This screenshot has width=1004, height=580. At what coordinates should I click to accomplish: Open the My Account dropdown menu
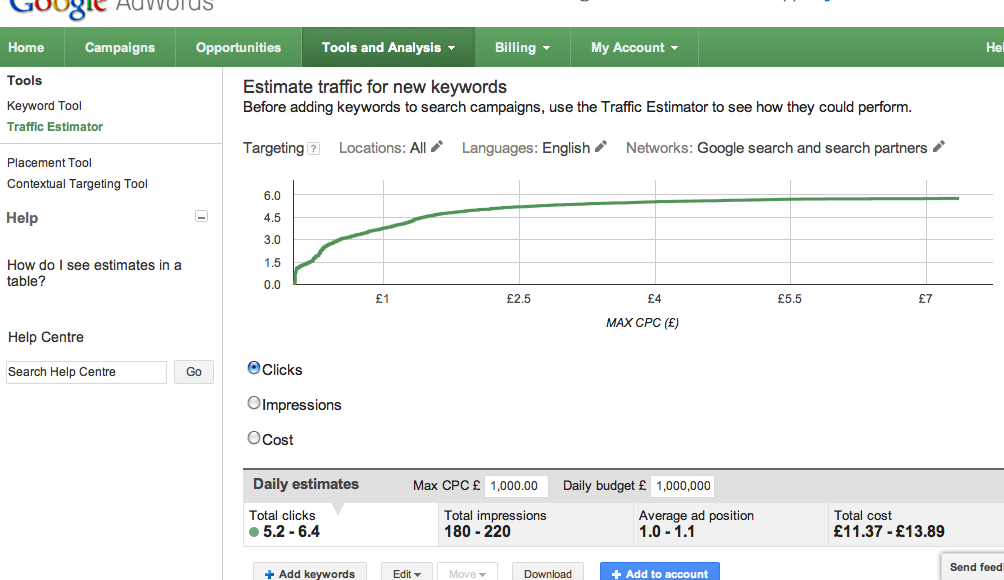(x=634, y=47)
